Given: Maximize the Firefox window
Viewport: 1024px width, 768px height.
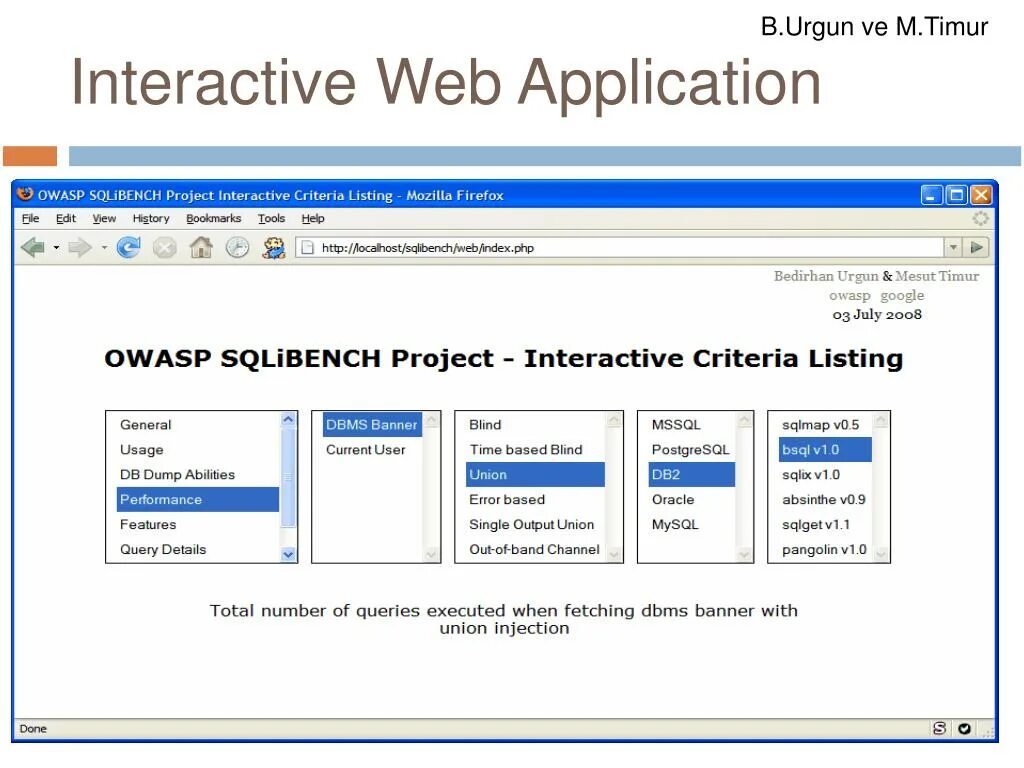Looking at the screenshot, I should (x=956, y=195).
